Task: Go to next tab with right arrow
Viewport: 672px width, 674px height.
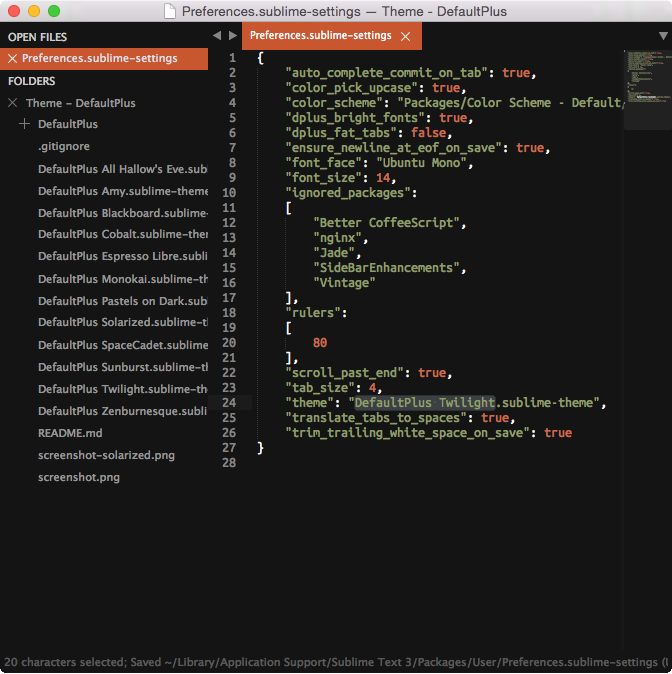Action: click(233, 36)
